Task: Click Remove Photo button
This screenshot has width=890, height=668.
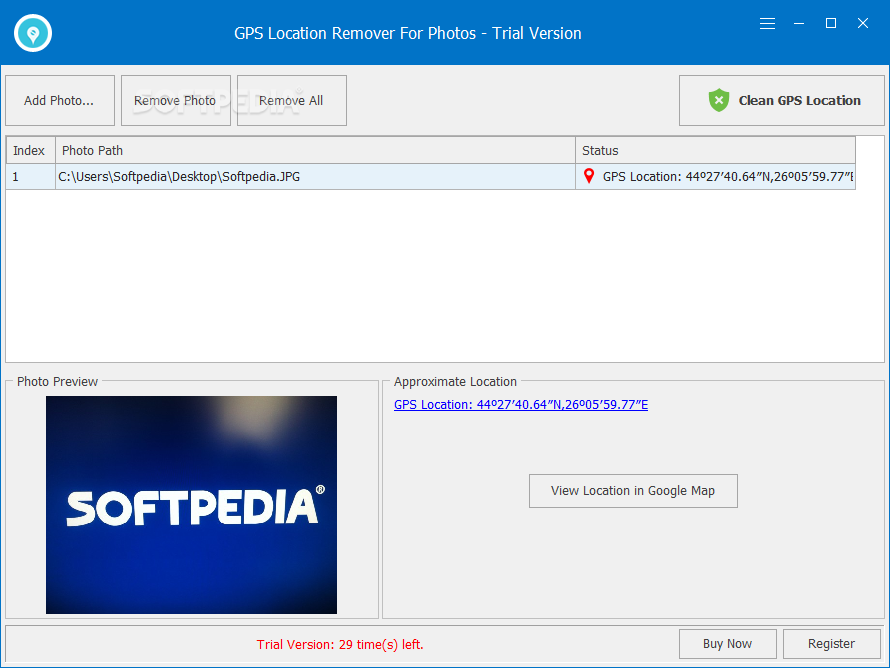Action: (x=176, y=100)
